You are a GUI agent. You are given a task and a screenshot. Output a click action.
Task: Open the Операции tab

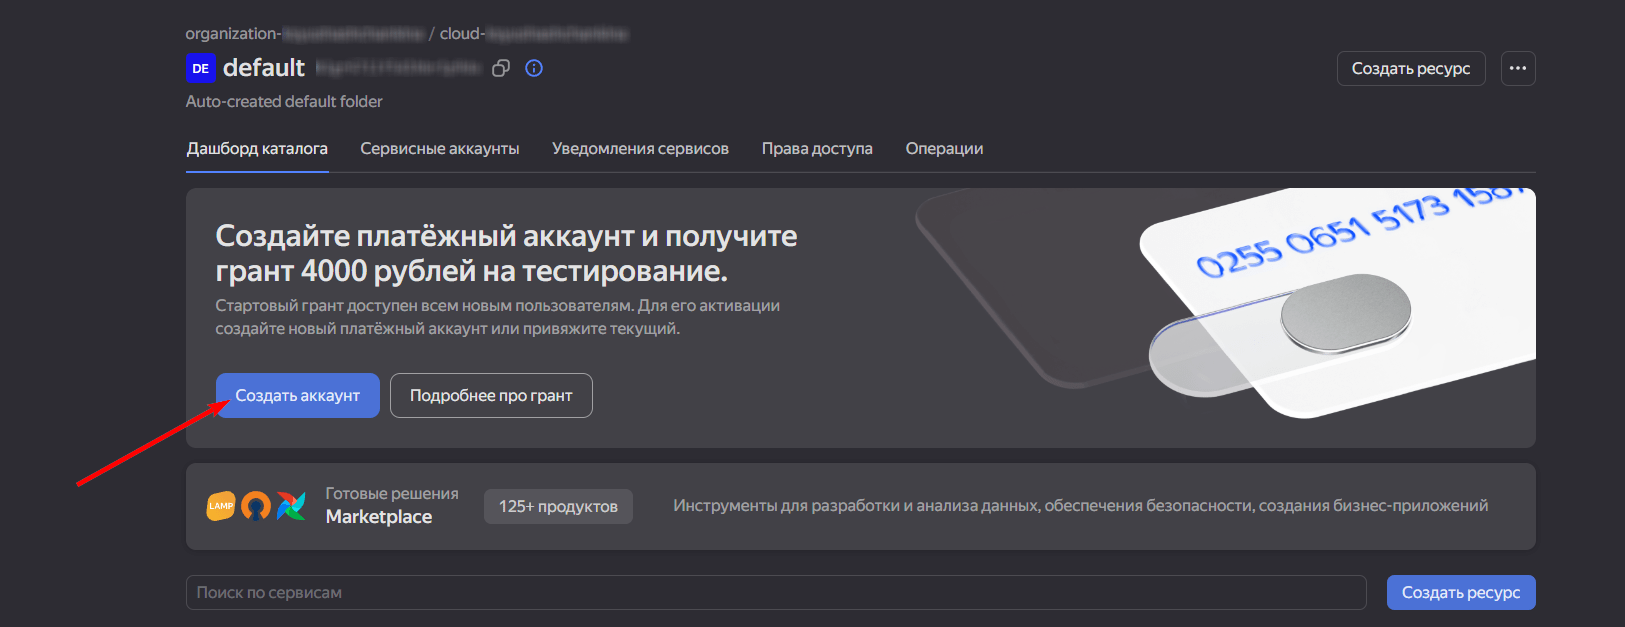944,148
